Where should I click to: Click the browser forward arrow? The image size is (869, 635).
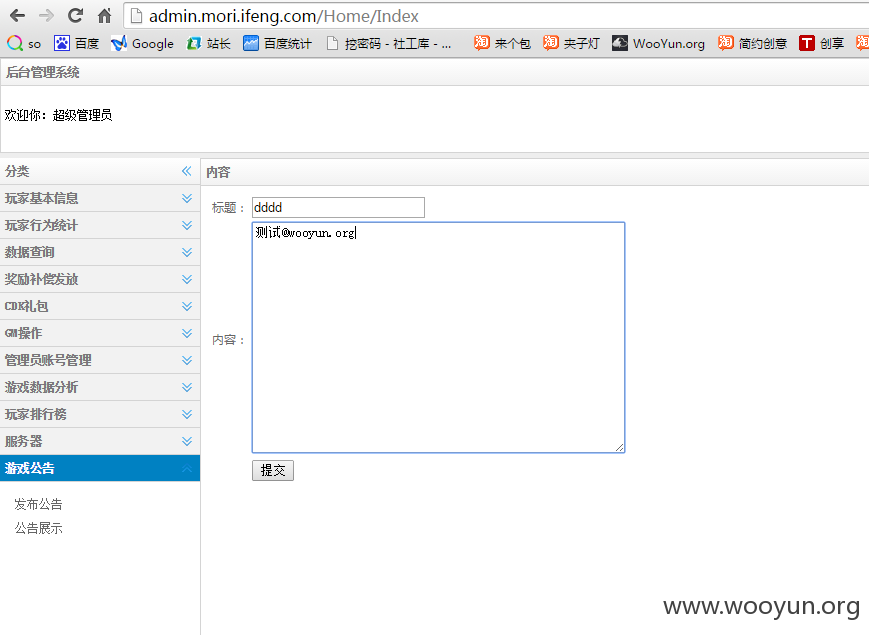47,16
